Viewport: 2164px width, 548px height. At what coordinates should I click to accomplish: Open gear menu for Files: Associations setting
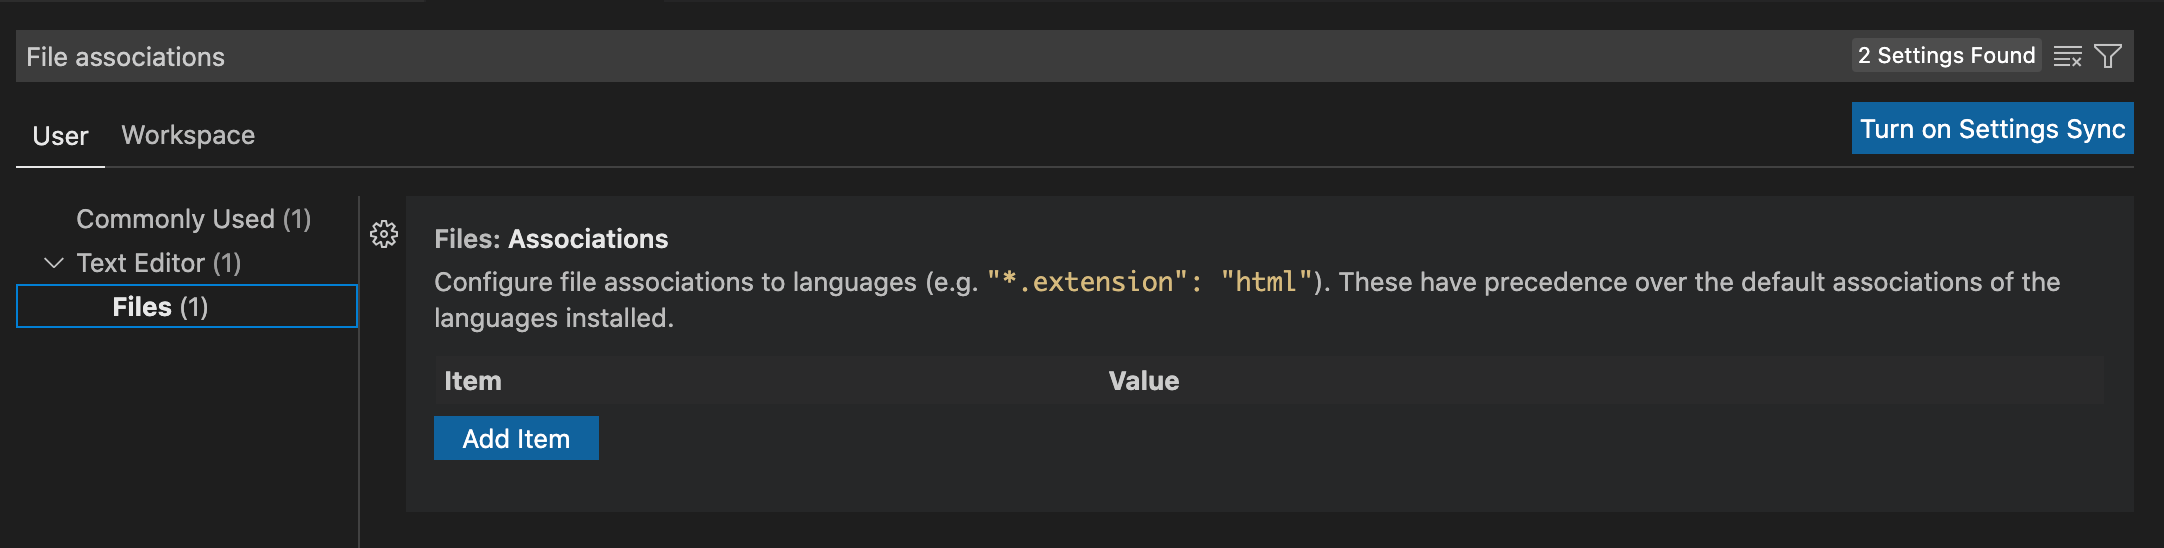[384, 234]
